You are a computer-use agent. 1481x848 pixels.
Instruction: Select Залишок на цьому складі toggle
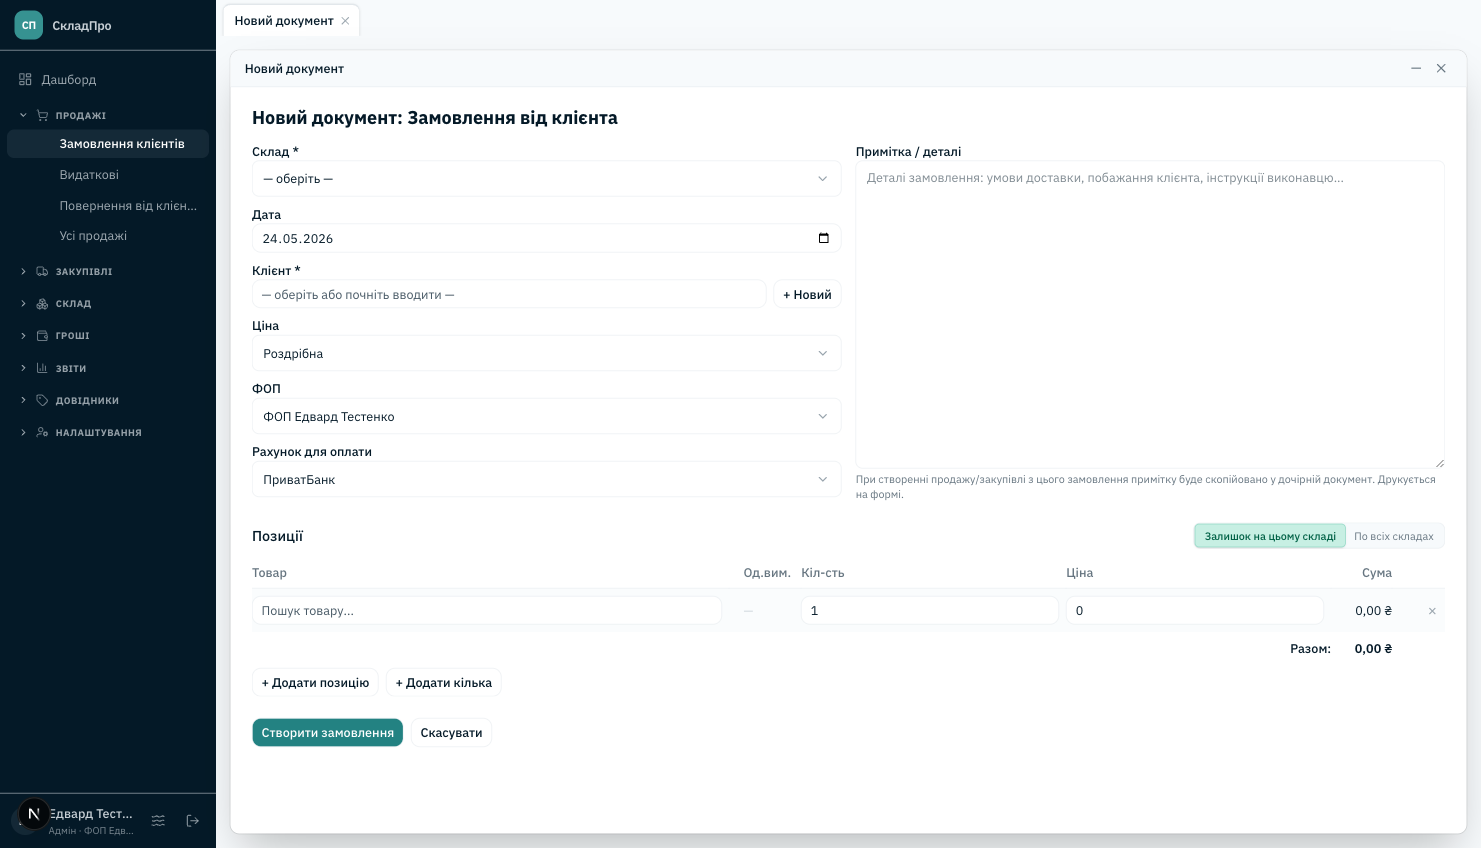1270,536
